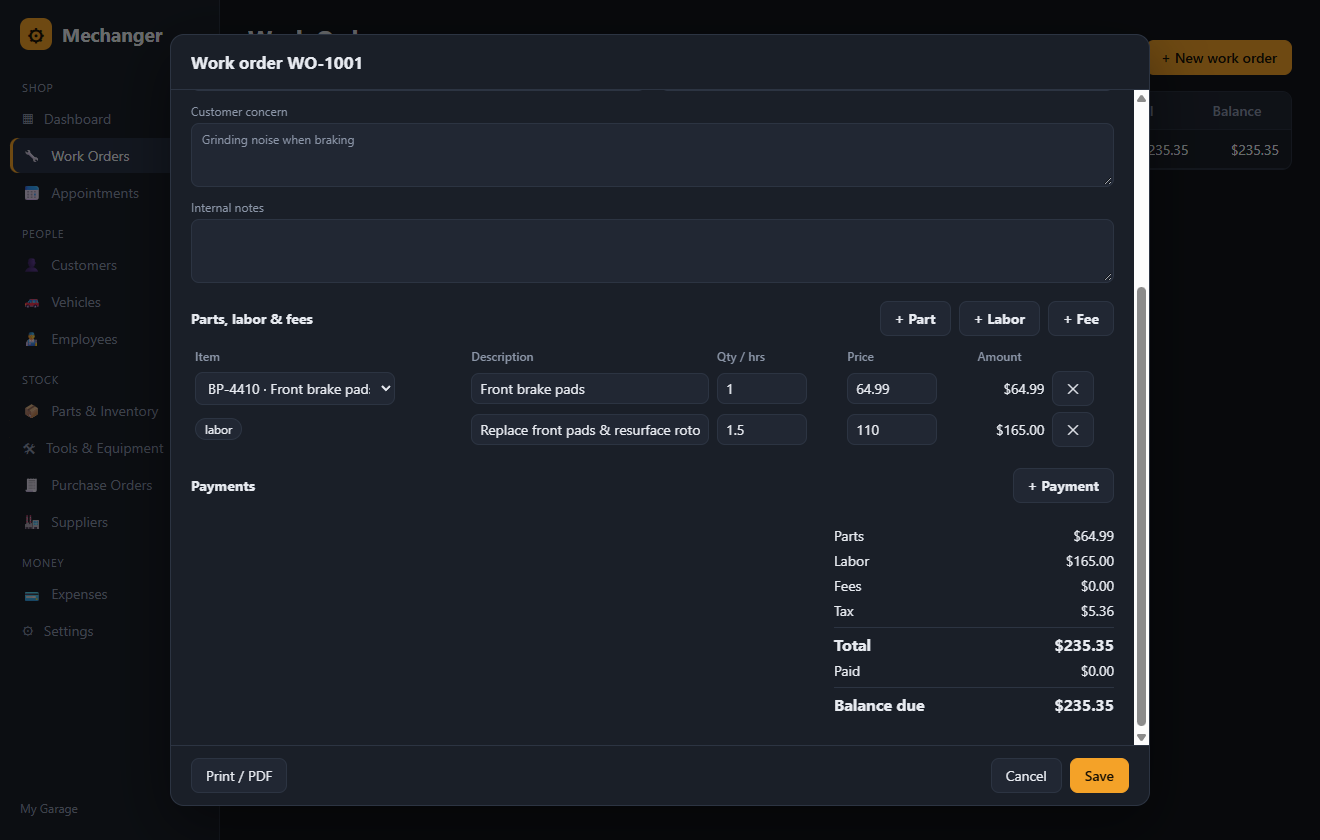Click the Dashboard sidebar icon
1320x840 pixels.
click(28, 119)
